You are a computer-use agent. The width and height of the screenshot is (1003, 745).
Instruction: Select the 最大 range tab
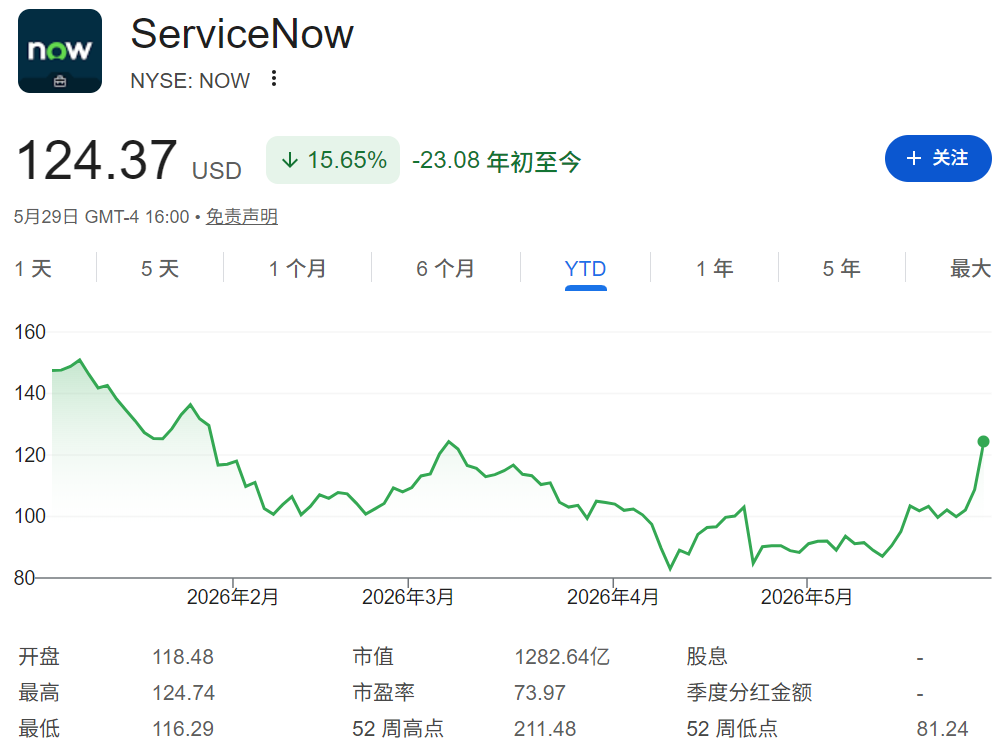[970, 269]
